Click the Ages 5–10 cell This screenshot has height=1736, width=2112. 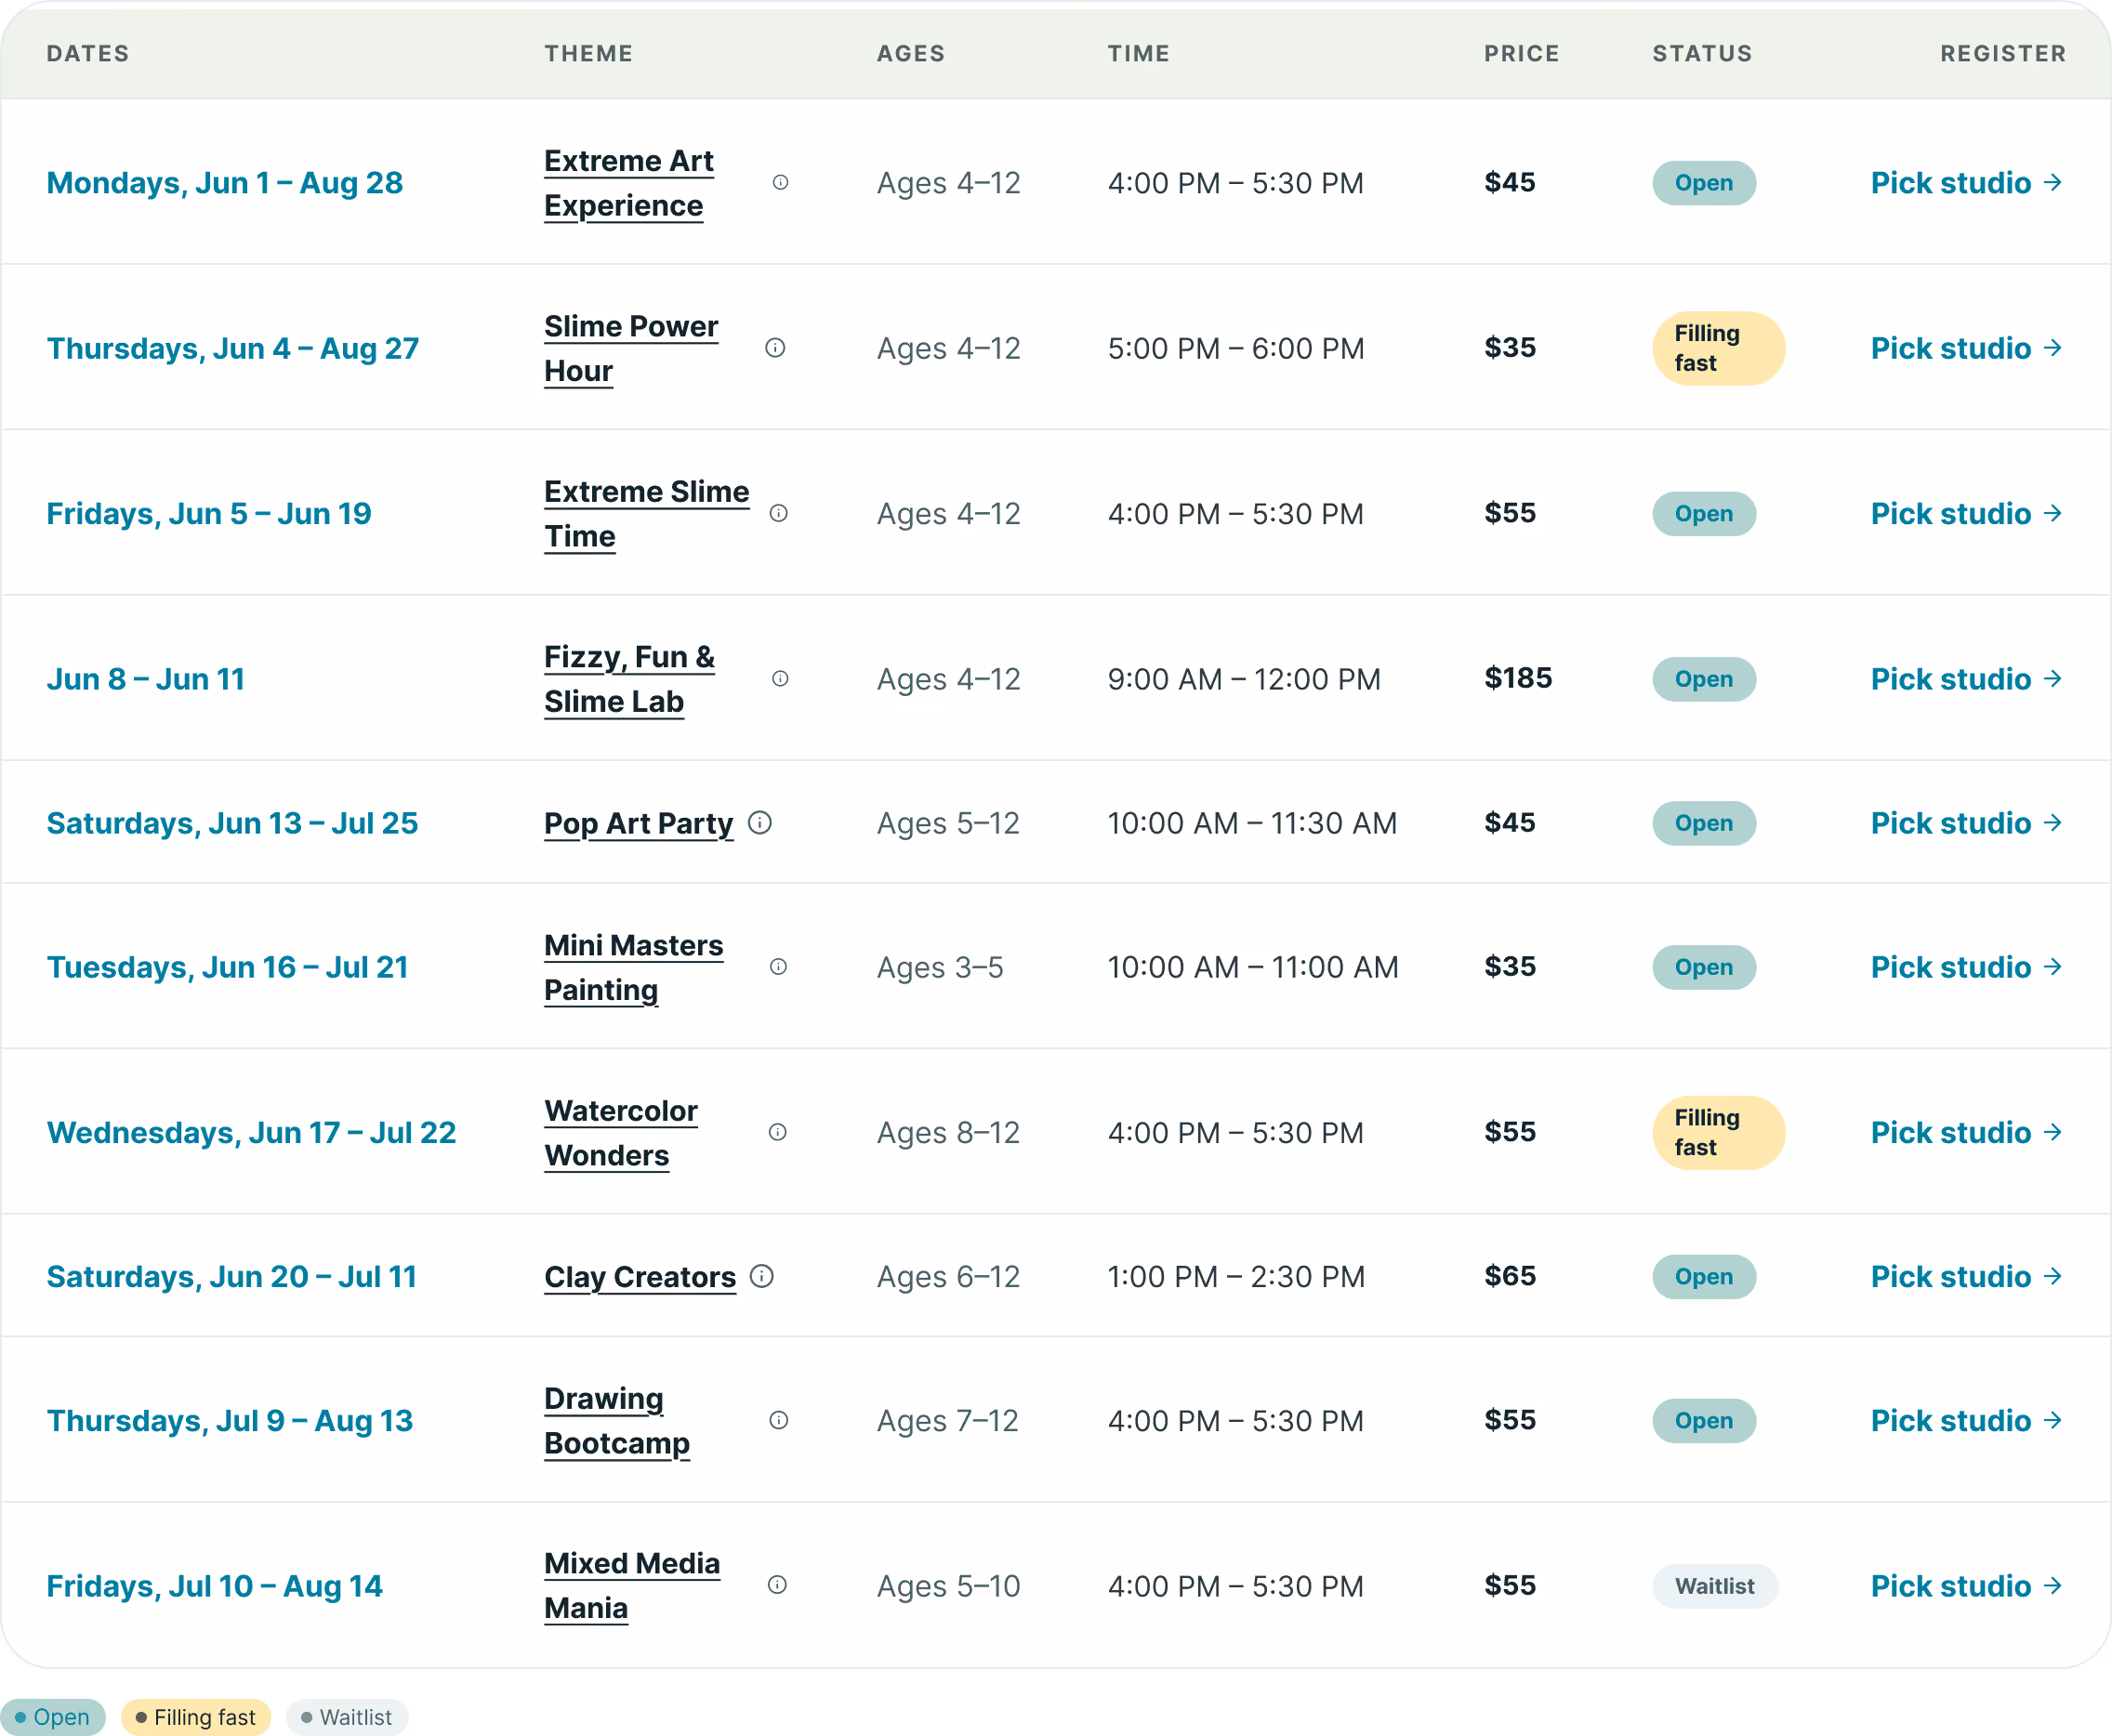tap(948, 1586)
